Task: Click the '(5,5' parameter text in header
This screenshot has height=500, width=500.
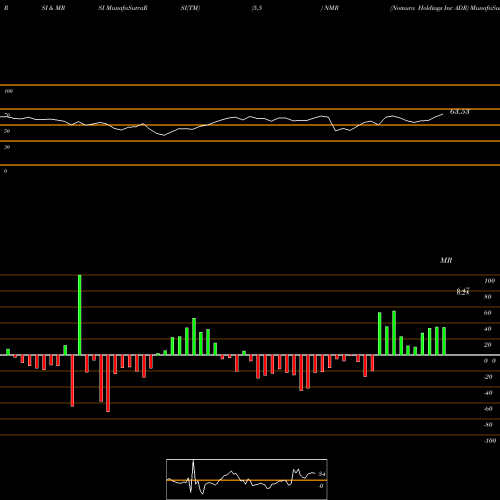Action: pyautogui.click(x=257, y=8)
